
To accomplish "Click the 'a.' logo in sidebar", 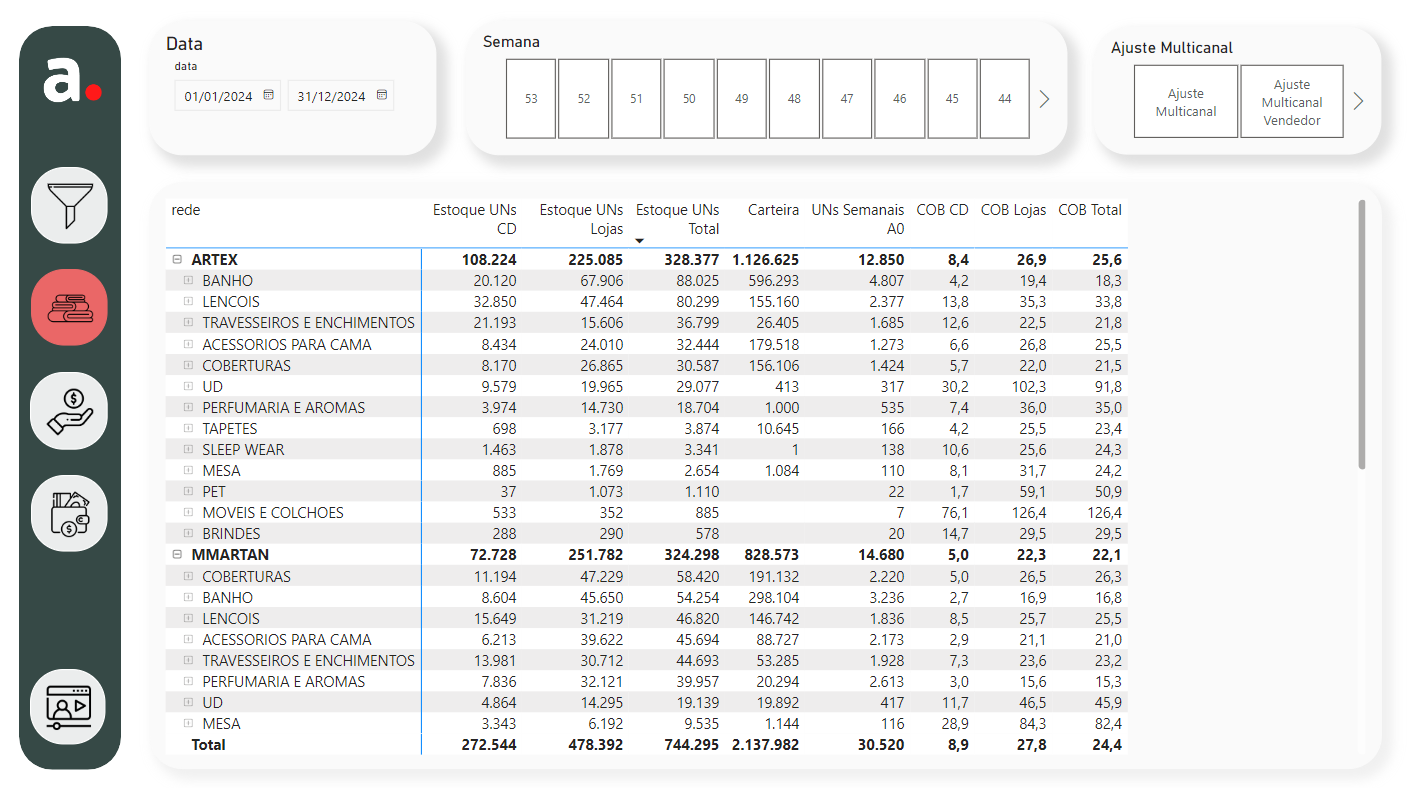I will tap(72, 81).
